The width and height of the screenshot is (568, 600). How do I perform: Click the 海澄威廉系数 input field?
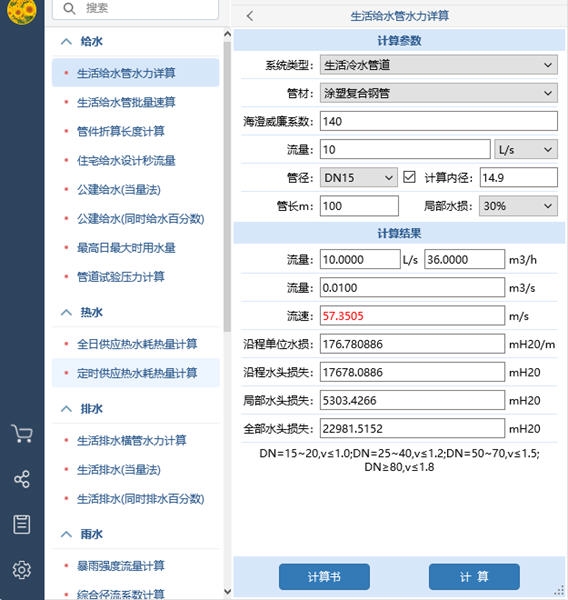point(439,121)
